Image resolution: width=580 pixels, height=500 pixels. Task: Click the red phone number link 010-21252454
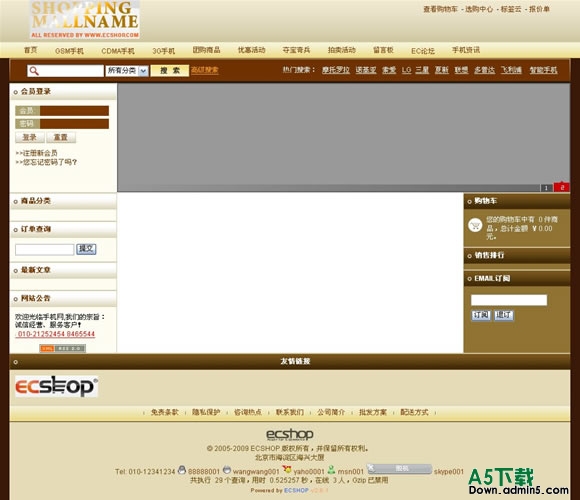pyautogui.click(x=55, y=334)
